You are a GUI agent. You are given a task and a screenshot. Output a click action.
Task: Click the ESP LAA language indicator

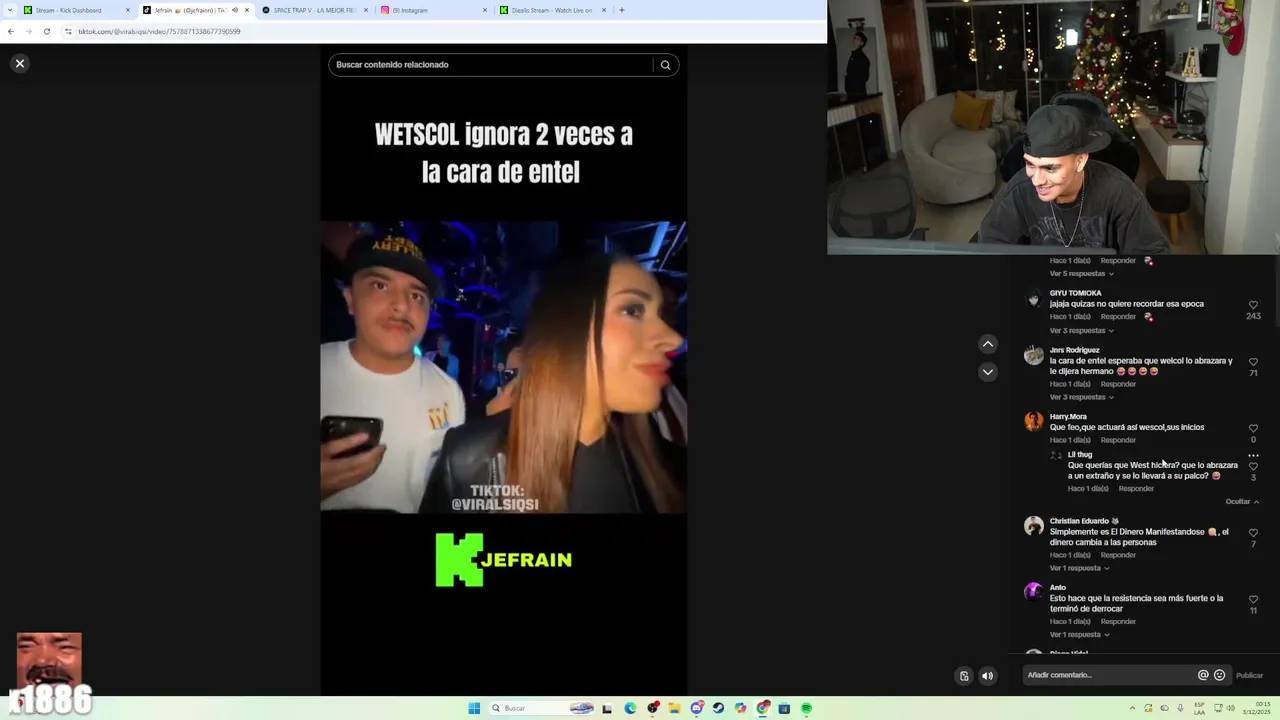1201,708
